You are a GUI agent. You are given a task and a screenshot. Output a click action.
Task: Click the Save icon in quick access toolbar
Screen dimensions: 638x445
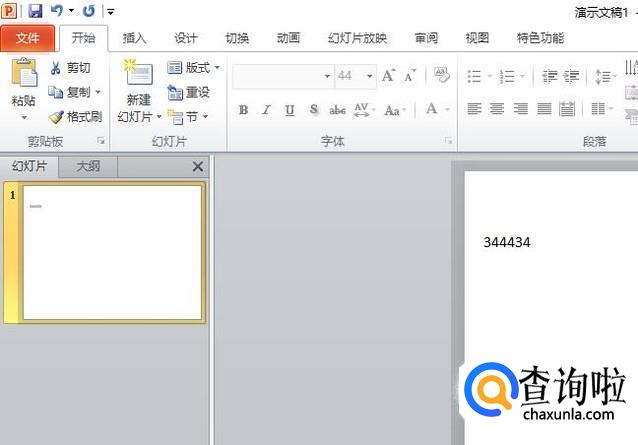pos(35,11)
